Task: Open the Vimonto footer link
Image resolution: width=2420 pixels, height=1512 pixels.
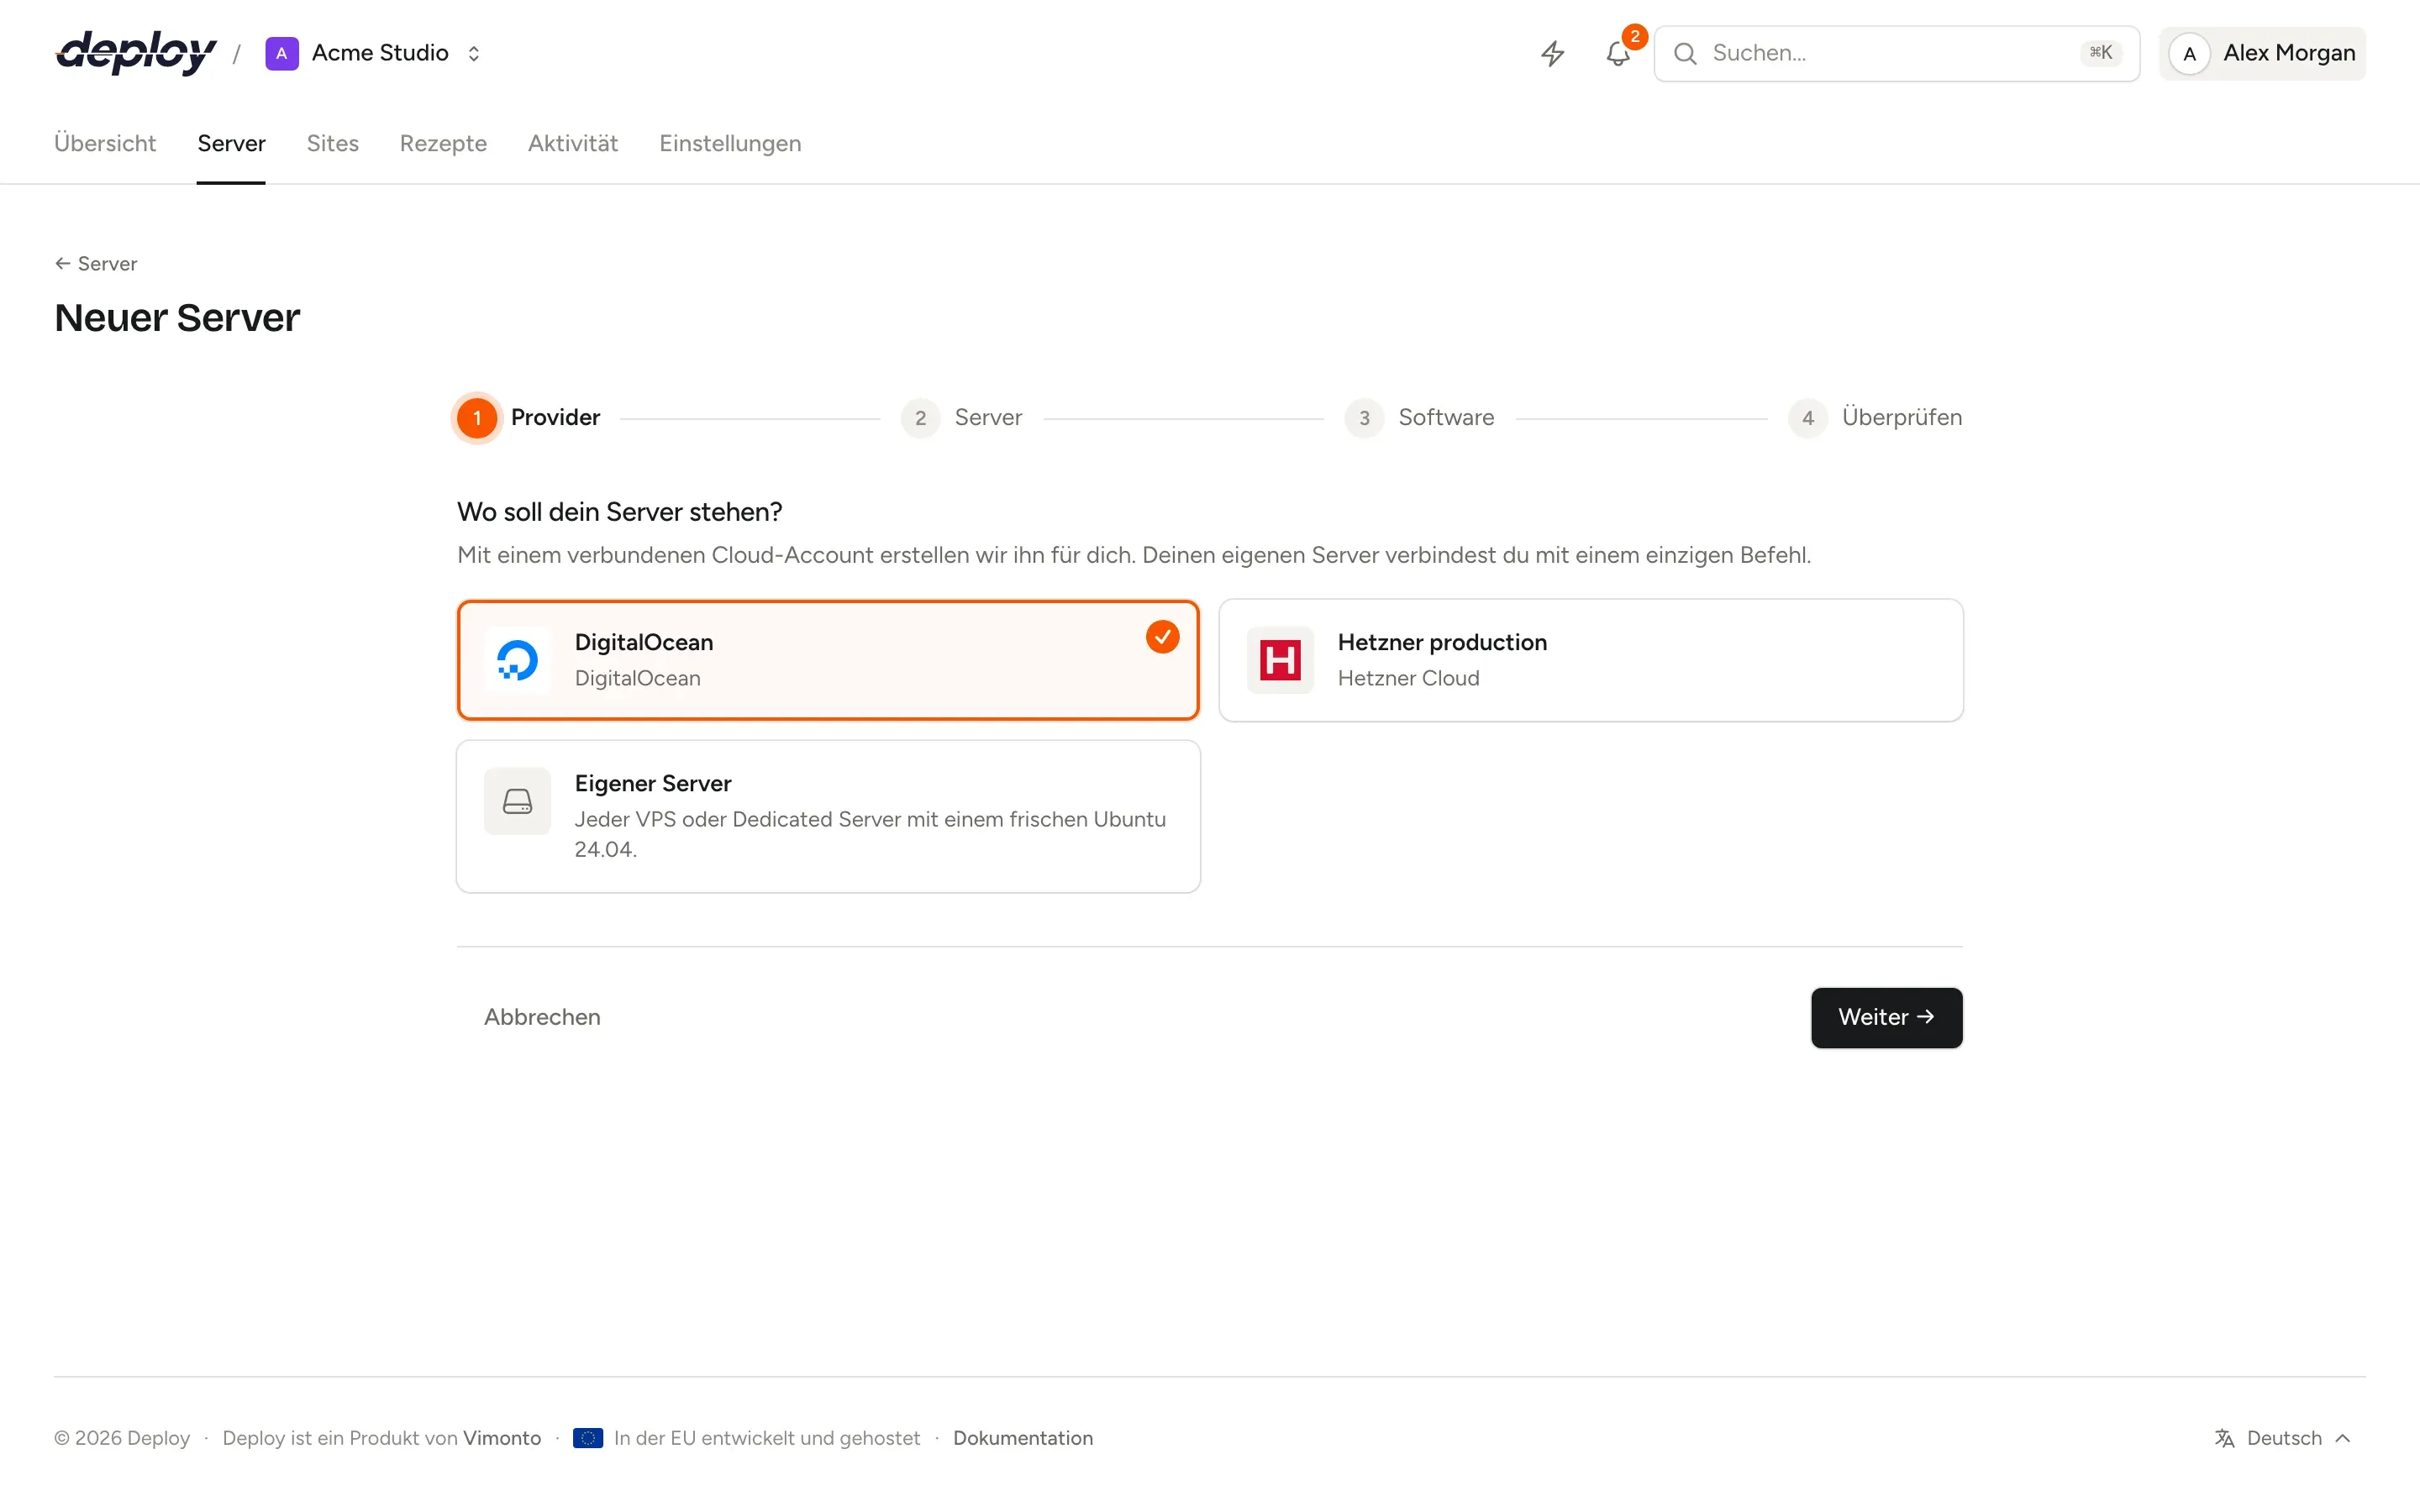Action: [x=502, y=1438]
